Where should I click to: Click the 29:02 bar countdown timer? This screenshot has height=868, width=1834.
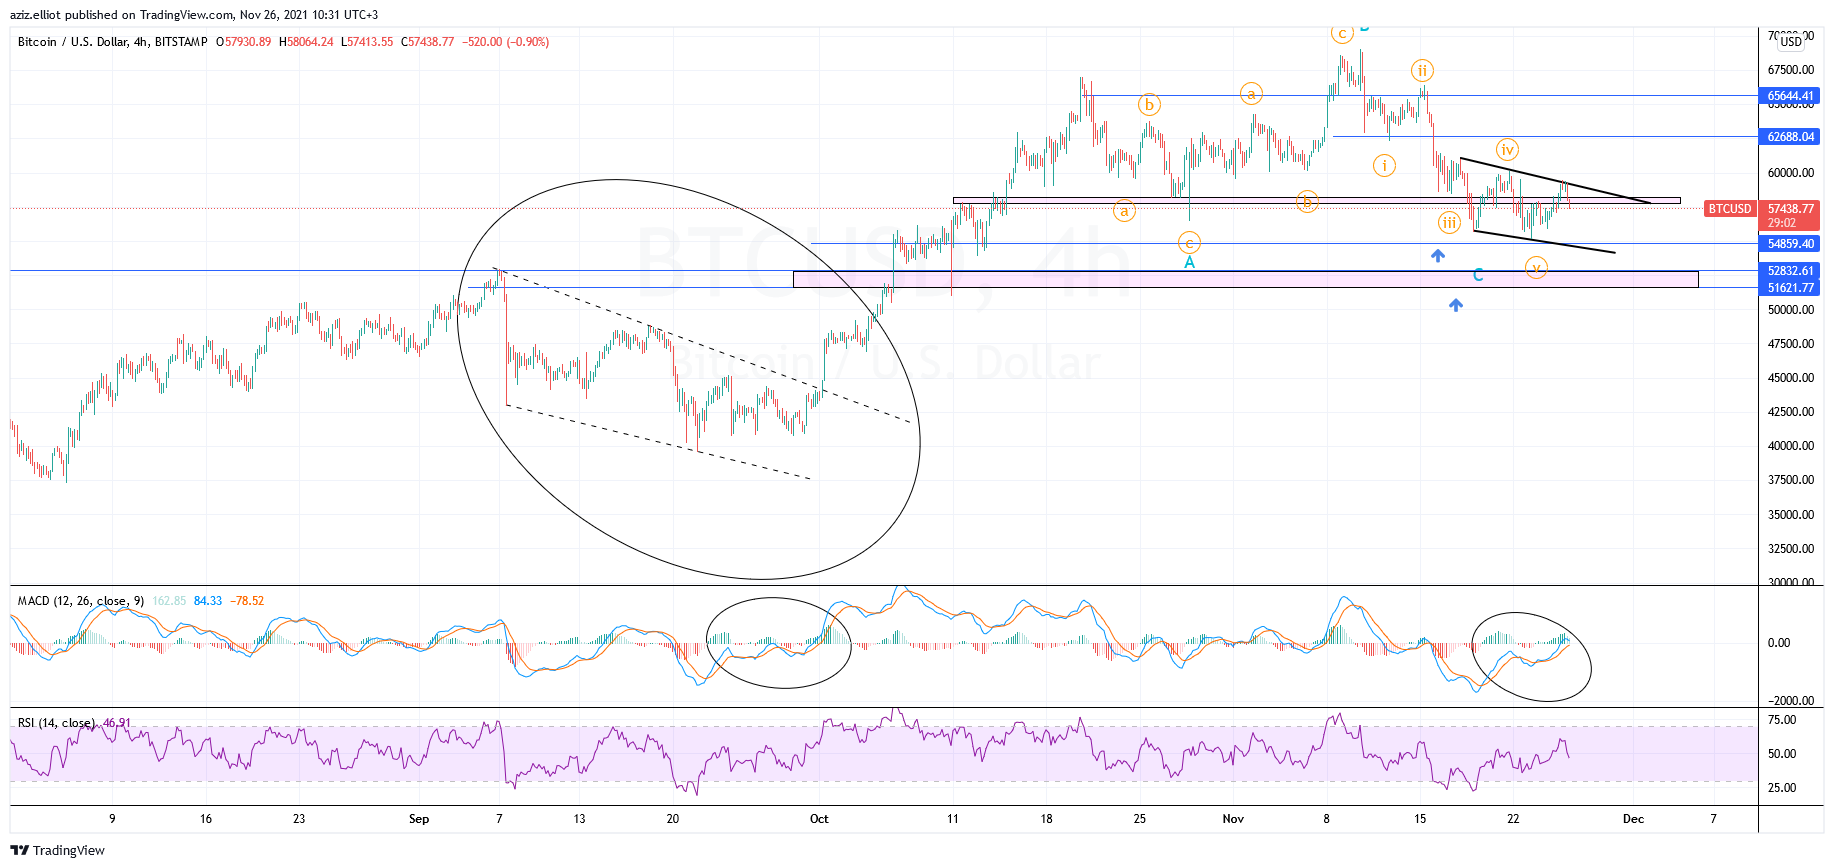(x=1782, y=223)
